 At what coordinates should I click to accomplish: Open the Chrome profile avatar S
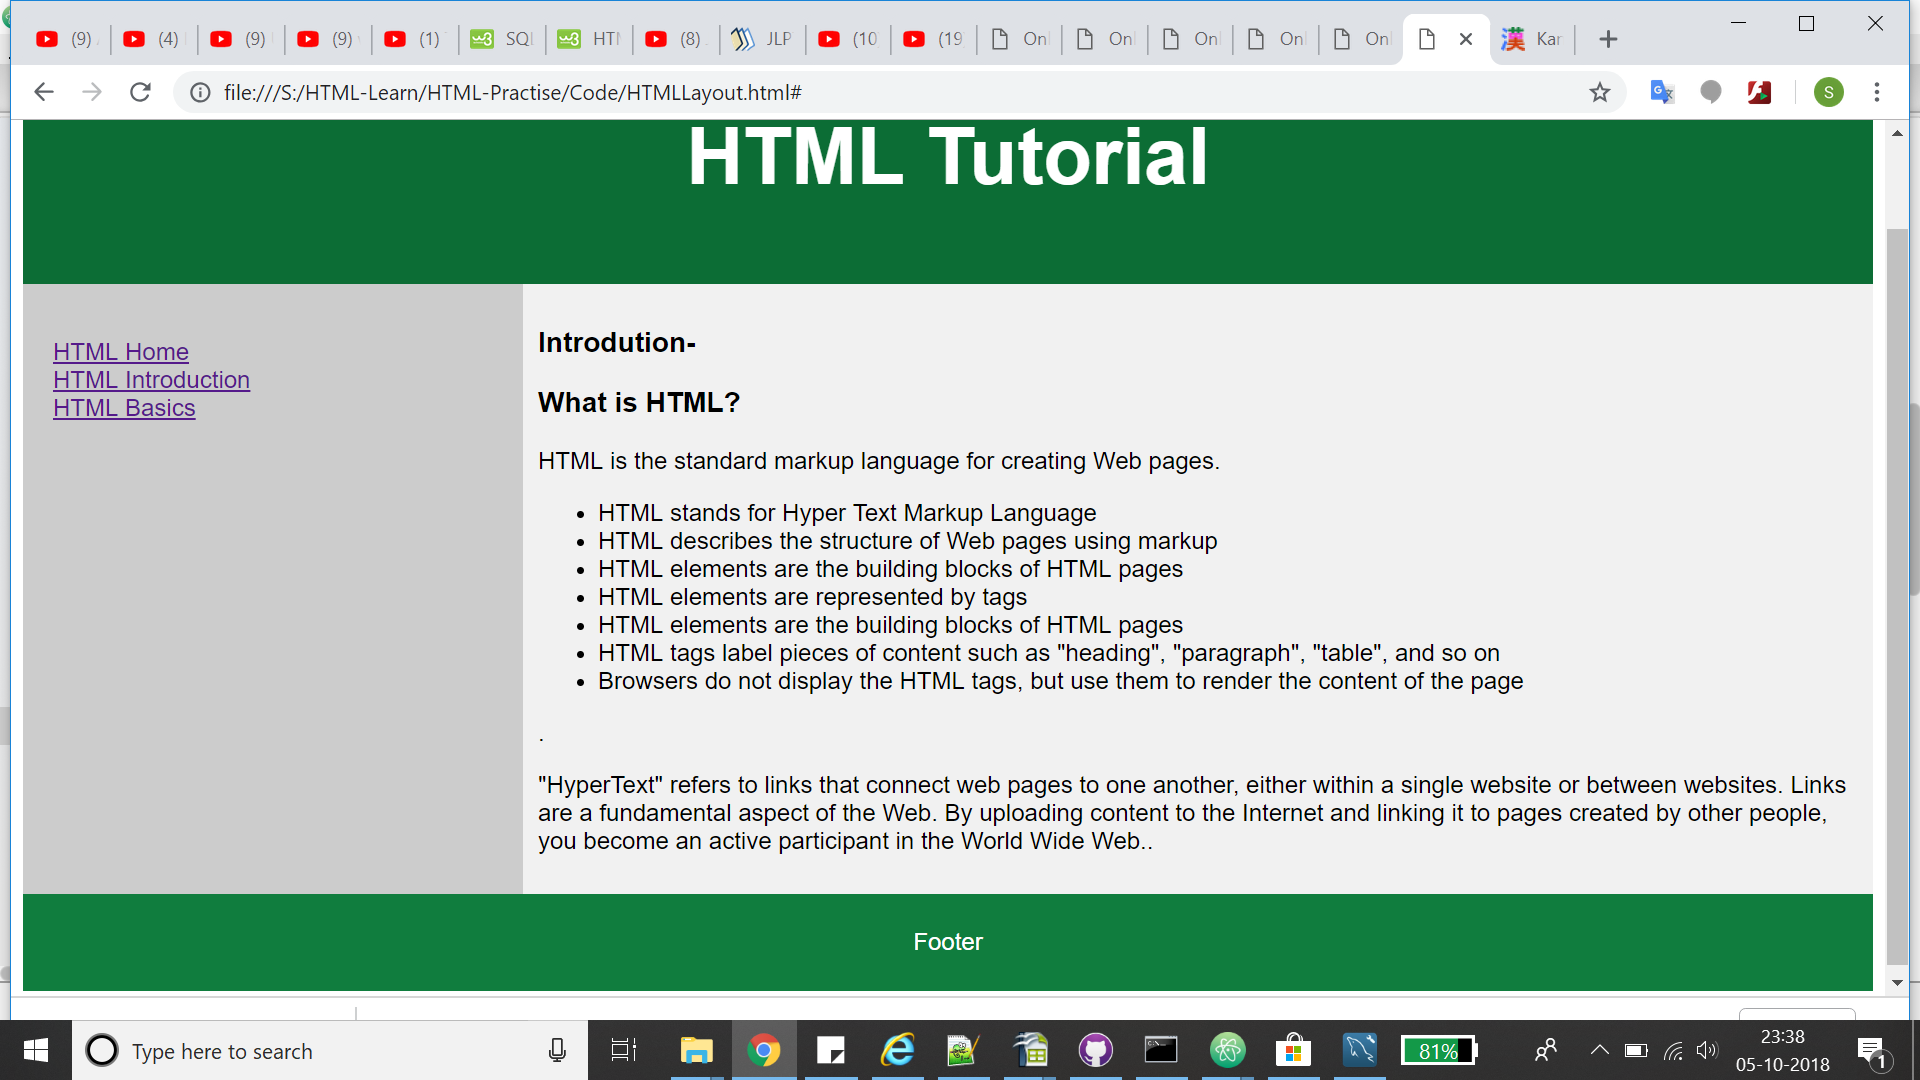click(1829, 92)
